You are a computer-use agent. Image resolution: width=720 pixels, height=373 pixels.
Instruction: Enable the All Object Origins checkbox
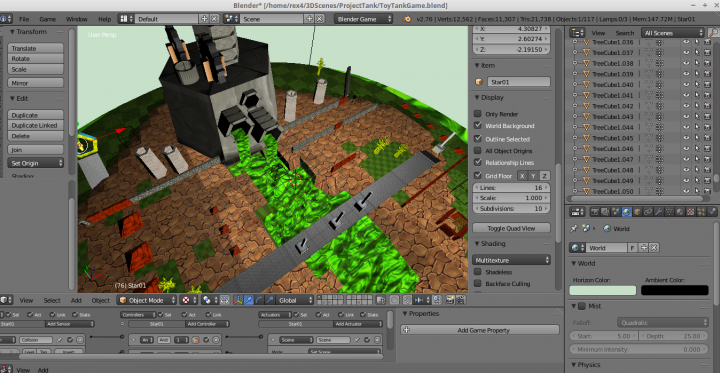(x=478, y=151)
